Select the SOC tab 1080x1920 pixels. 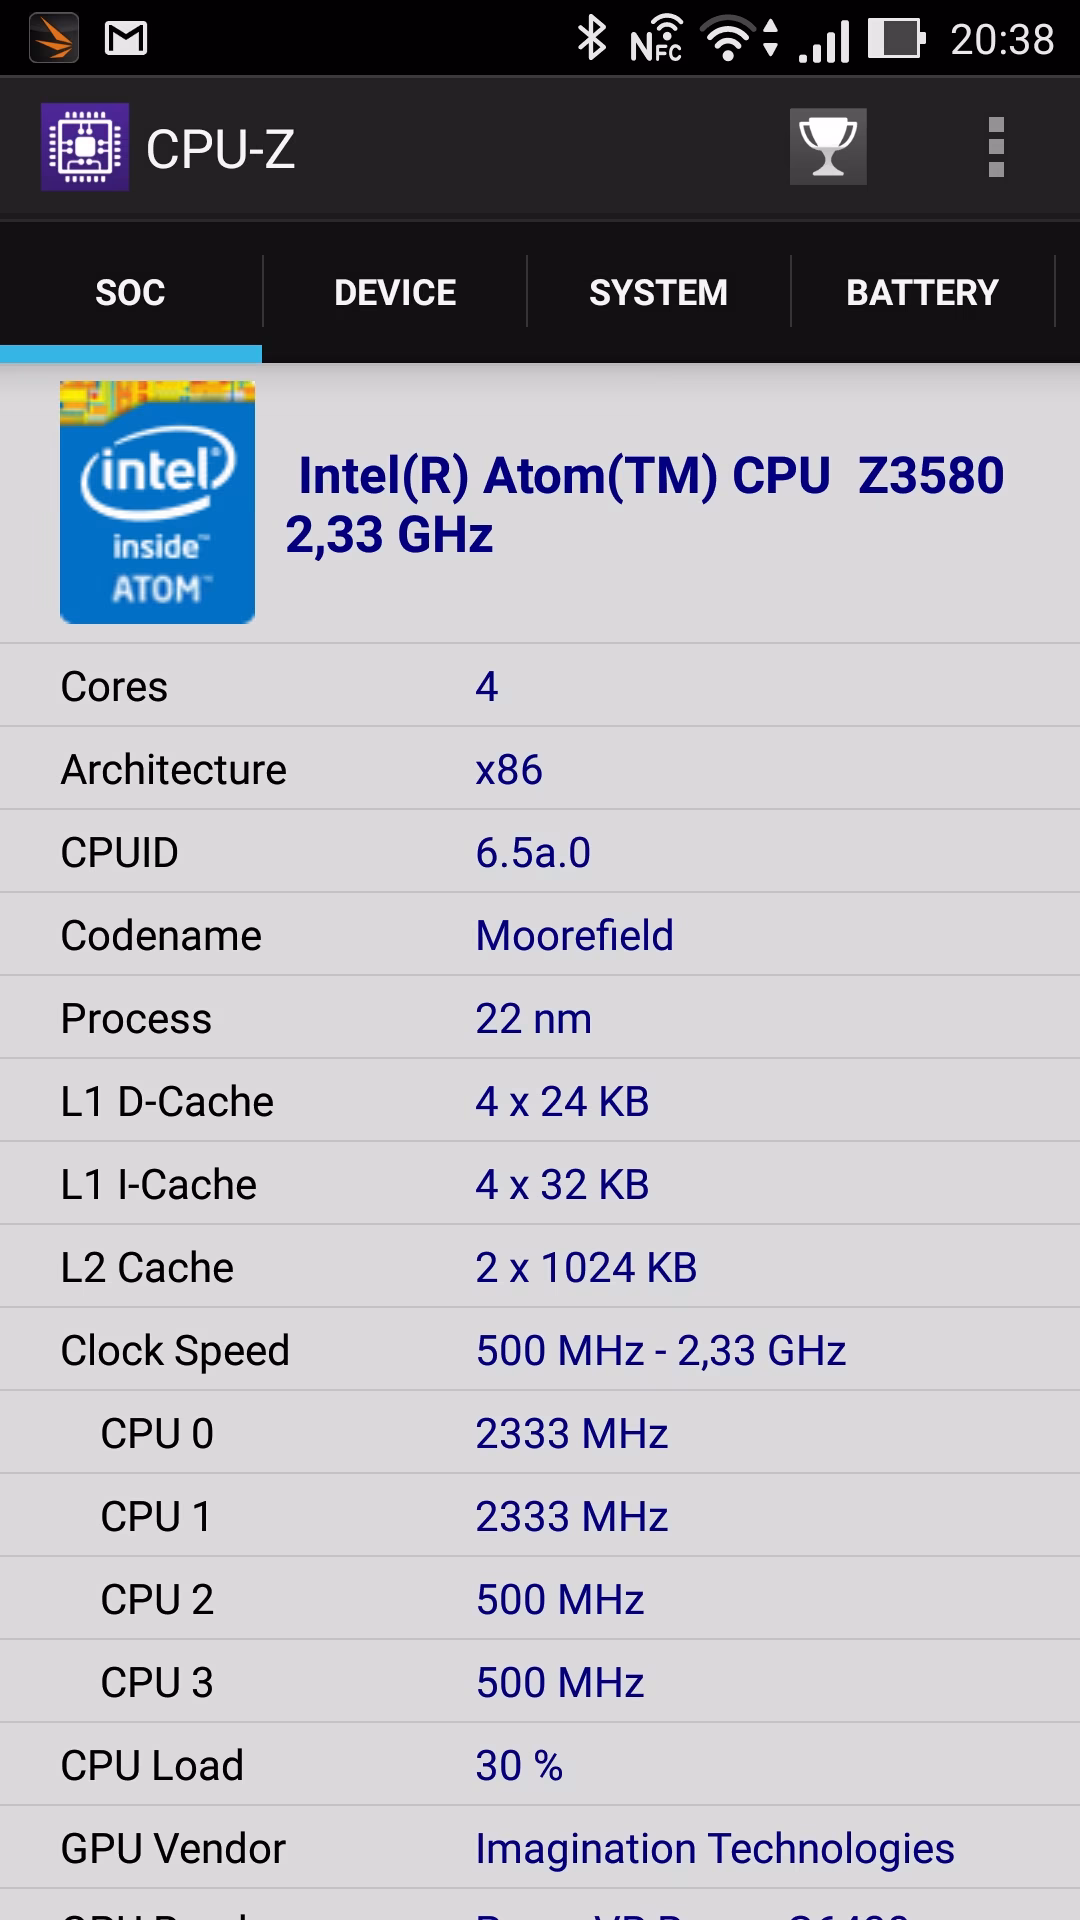130,292
